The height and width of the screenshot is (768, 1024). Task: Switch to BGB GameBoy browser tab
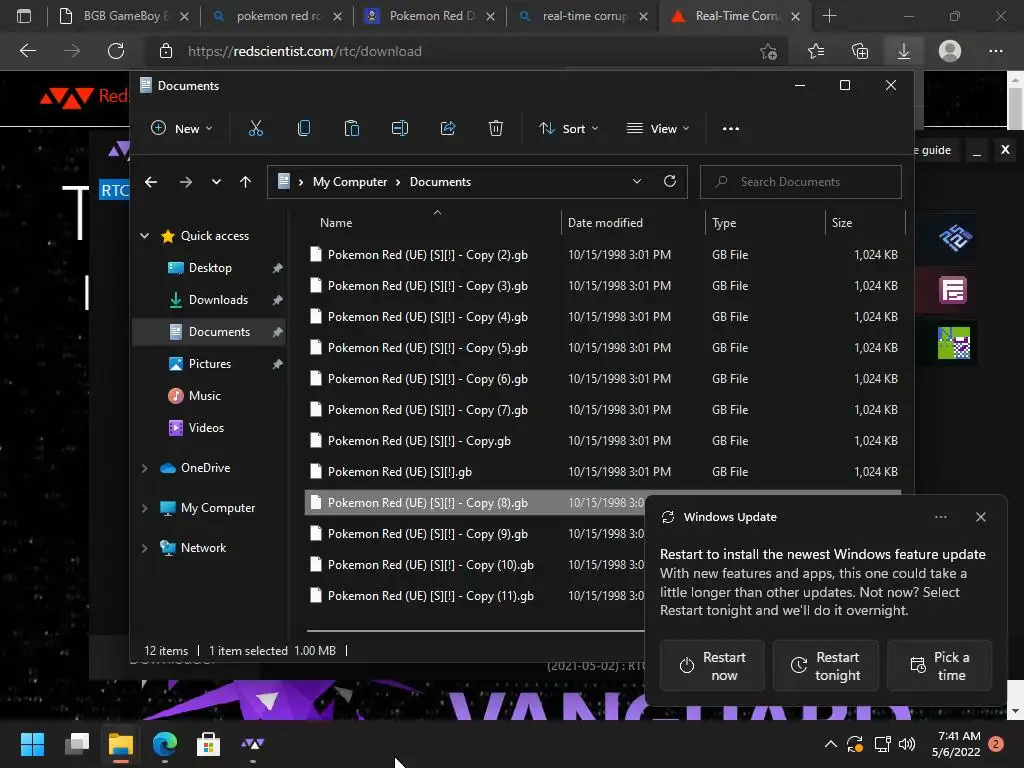tap(123, 16)
